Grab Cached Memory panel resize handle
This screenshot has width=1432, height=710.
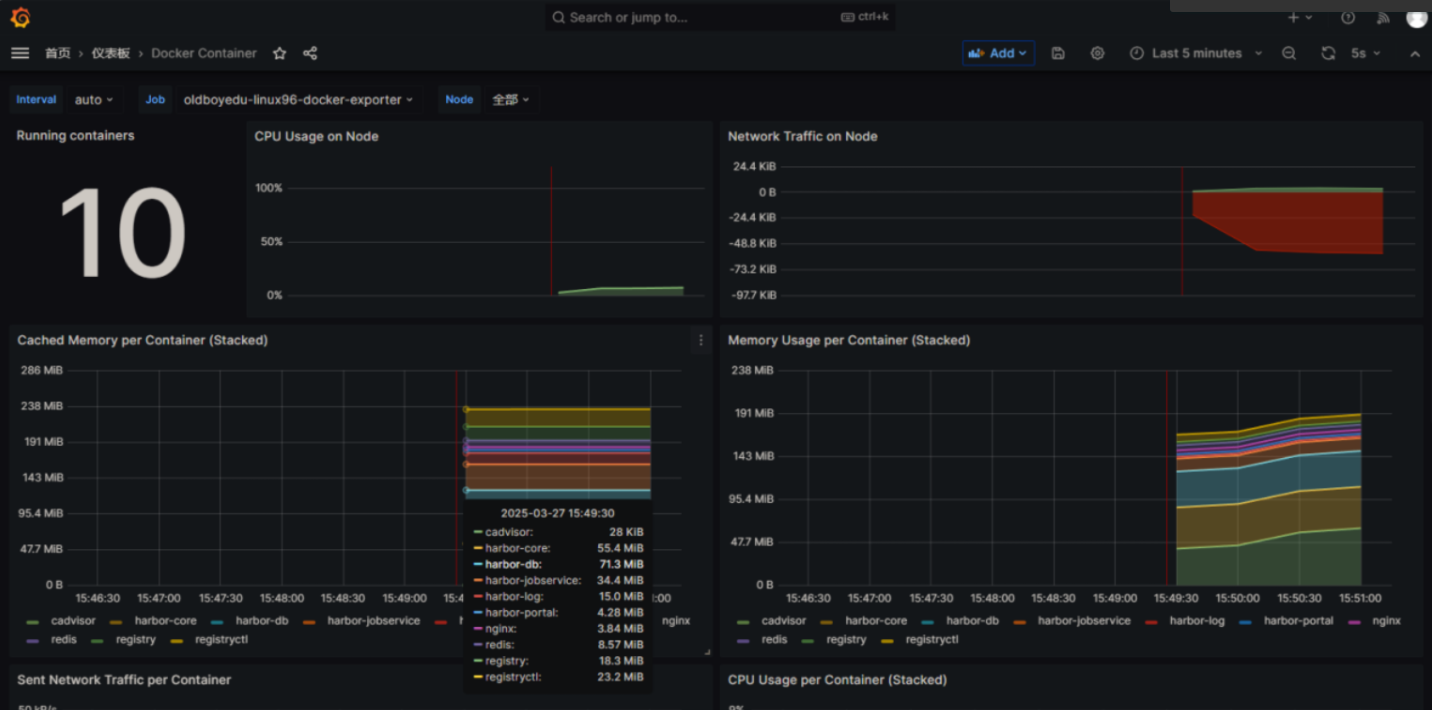pyautogui.click(x=707, y=652)
